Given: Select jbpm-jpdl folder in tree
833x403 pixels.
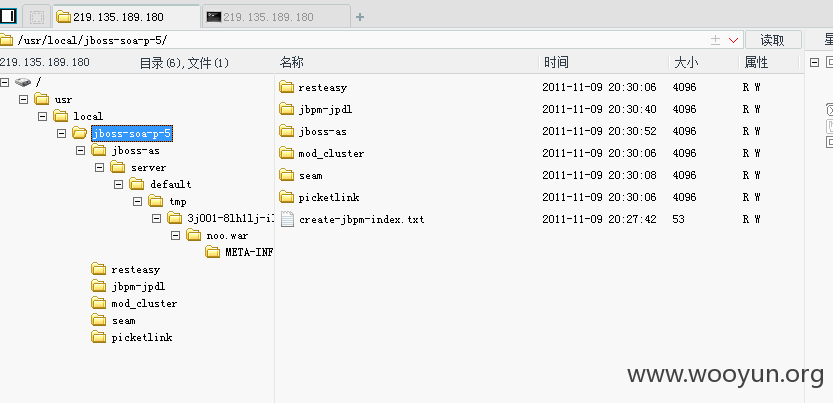Looking at the screenshot, I should pos(138,287).
